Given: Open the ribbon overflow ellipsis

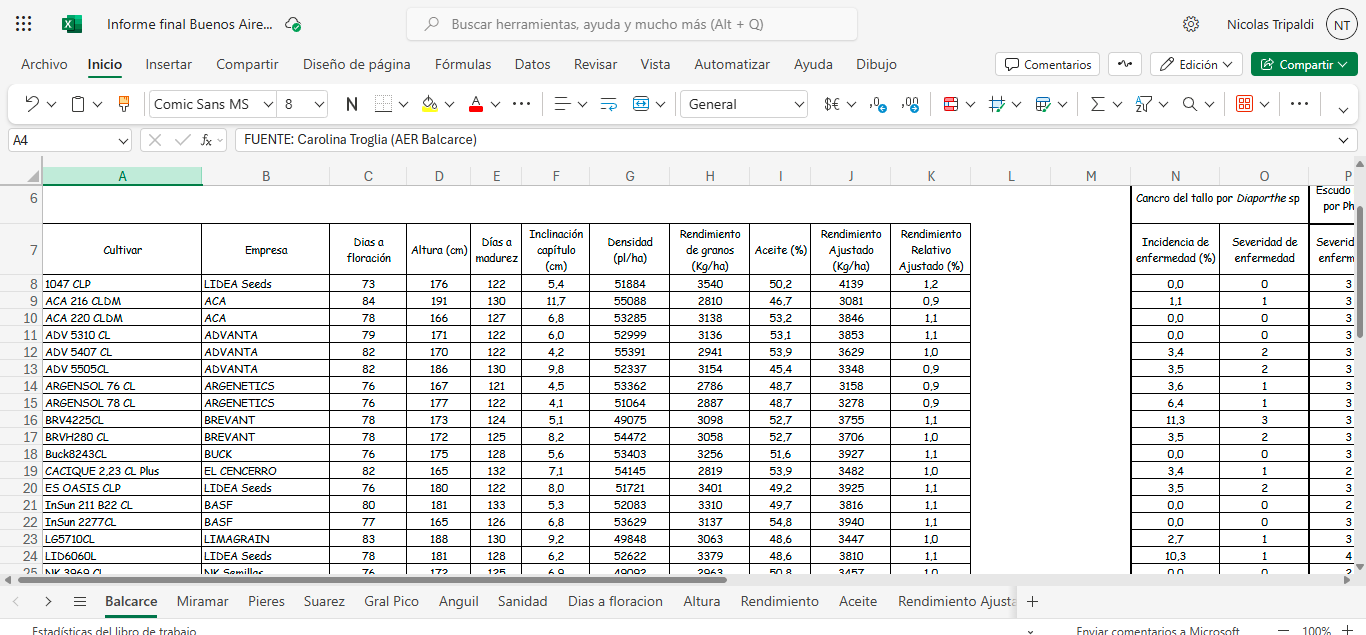Looking at the screenshot, I should [1299, 104].
